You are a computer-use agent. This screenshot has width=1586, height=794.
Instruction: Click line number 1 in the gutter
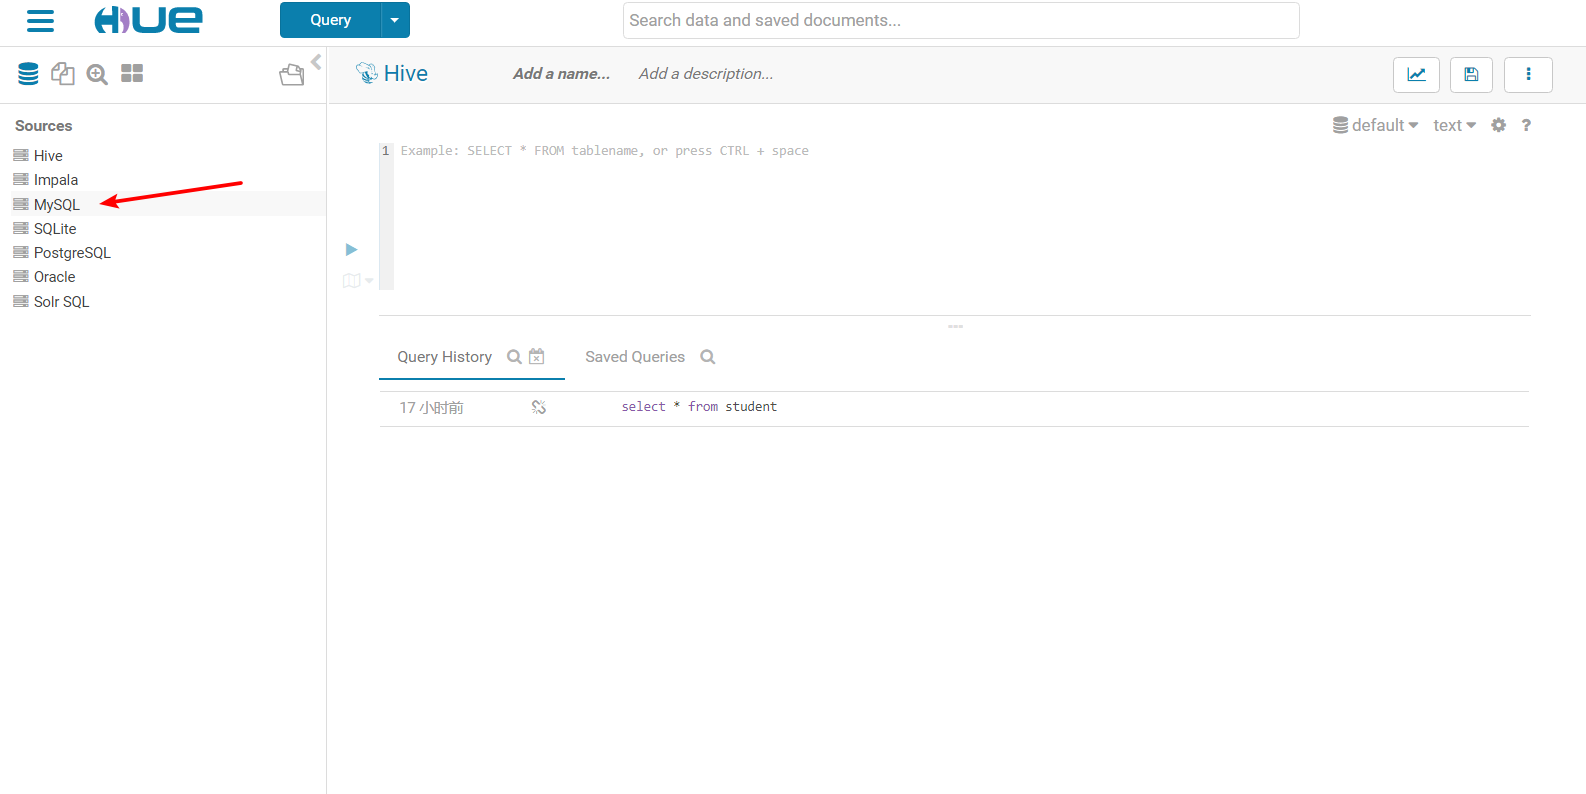click(x=386, y=151)
